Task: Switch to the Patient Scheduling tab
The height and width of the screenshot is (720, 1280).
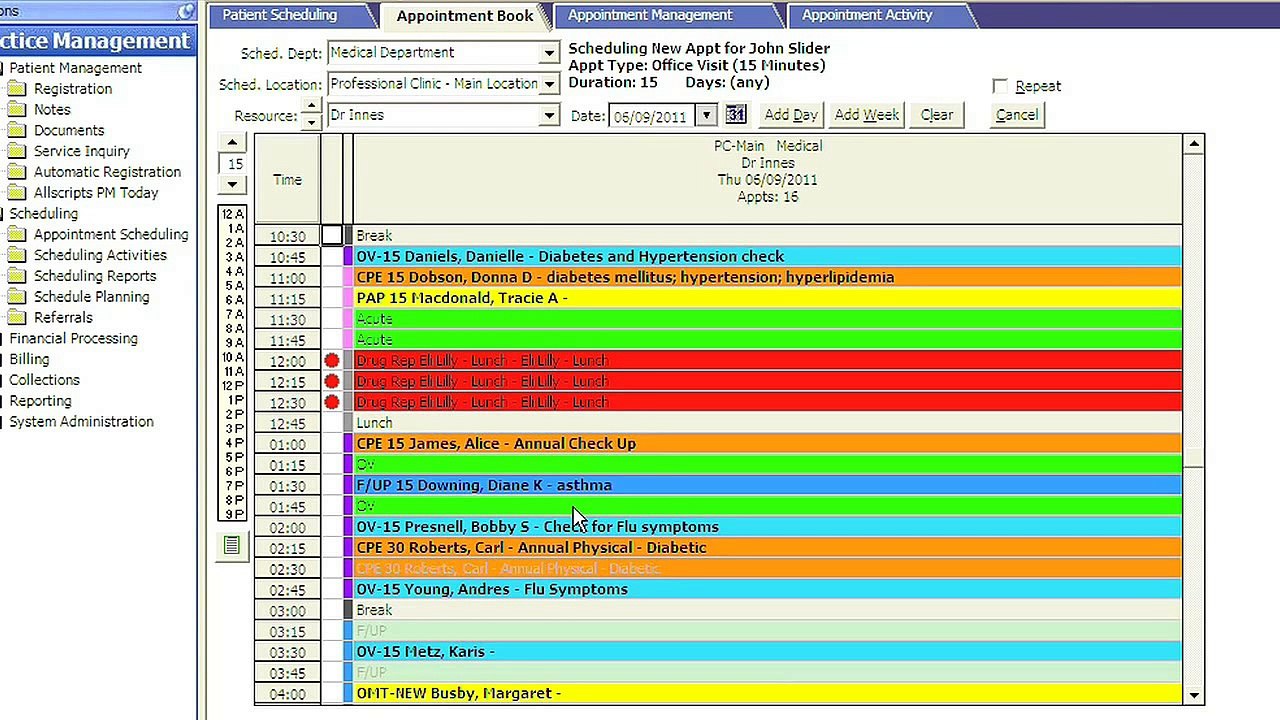Action: [280, 15]
